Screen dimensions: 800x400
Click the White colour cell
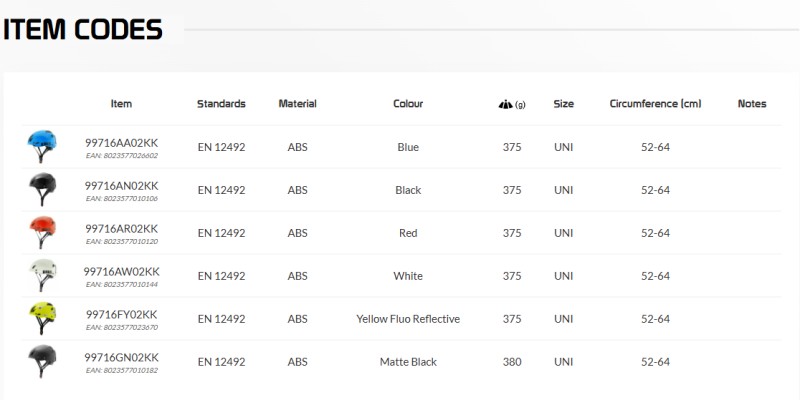(x=408, y=276)
